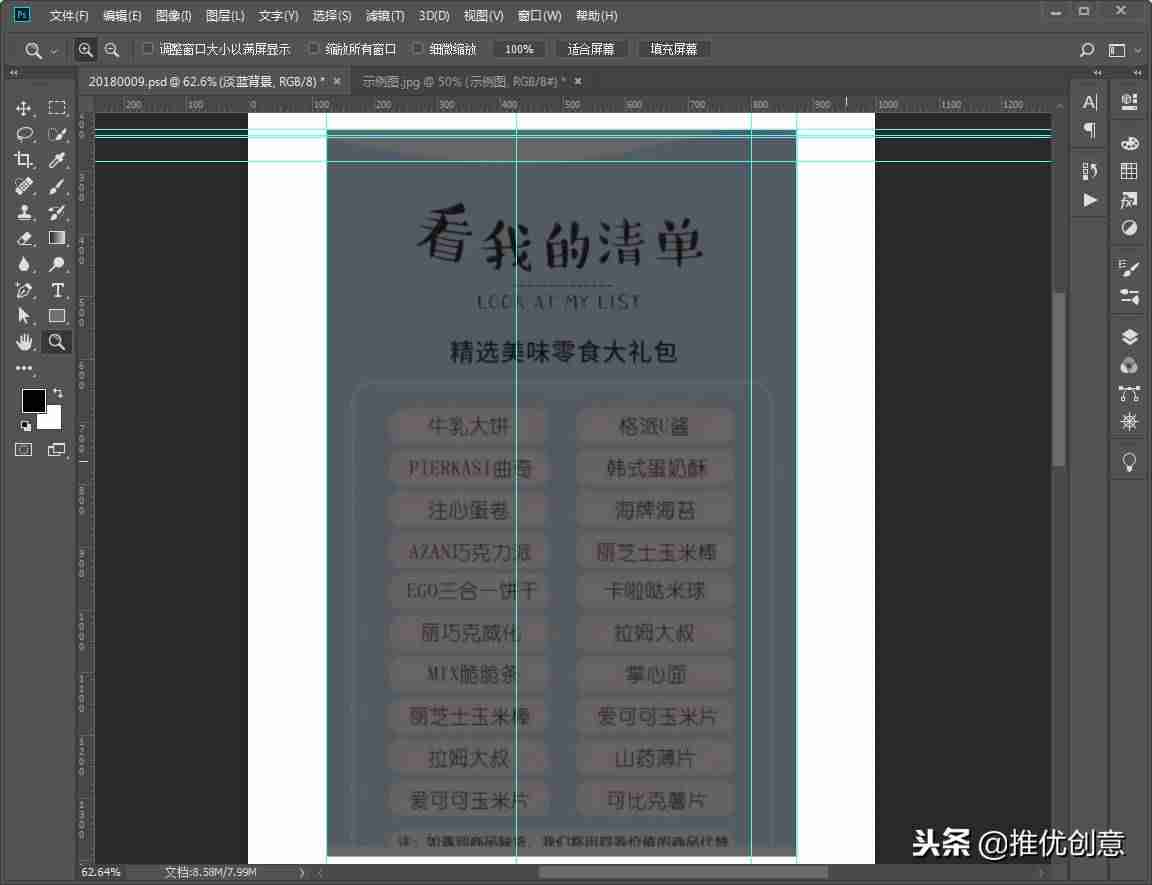Screen dimensions: 1152x885
Task: Open the 图像(I) menu
Action: pos(173,15)
